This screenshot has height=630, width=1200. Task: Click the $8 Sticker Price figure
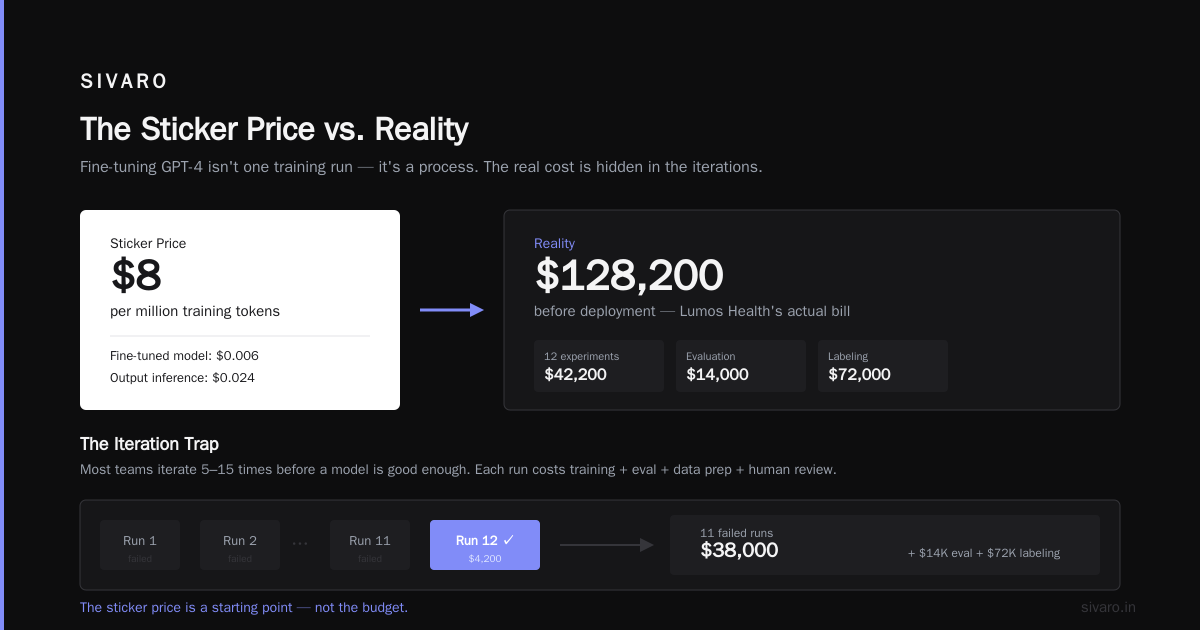pos(136,276)
